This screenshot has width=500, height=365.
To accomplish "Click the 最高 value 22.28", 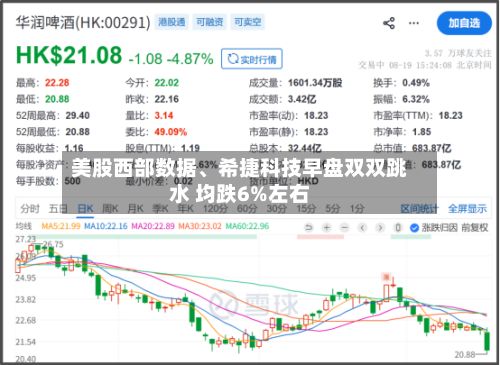I will tap(57, 83).
